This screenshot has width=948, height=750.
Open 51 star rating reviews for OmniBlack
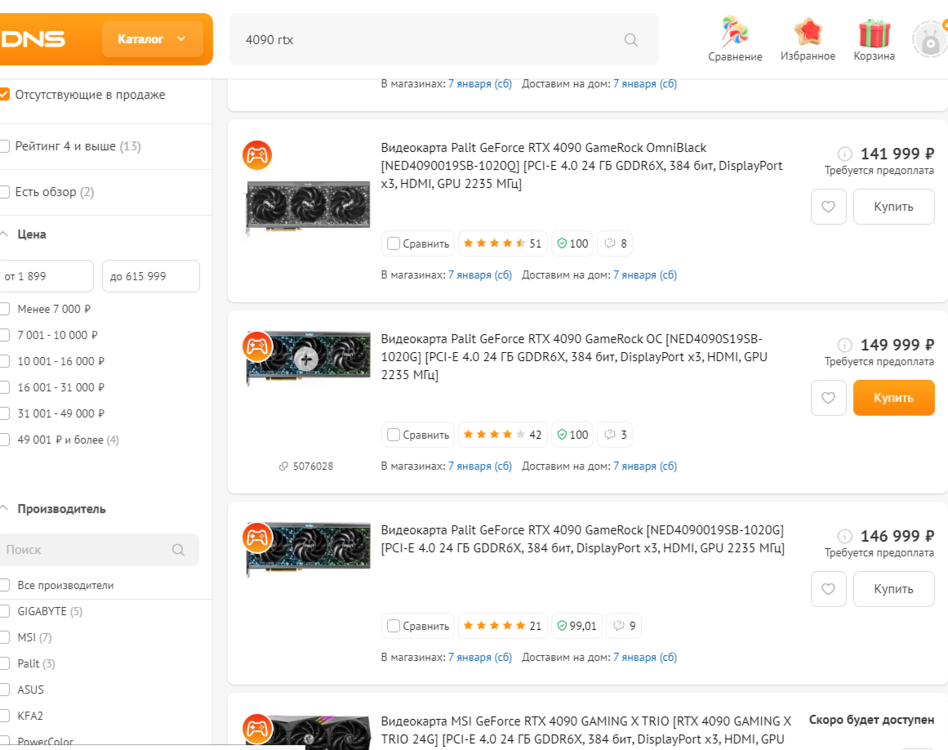pos(502,244)
